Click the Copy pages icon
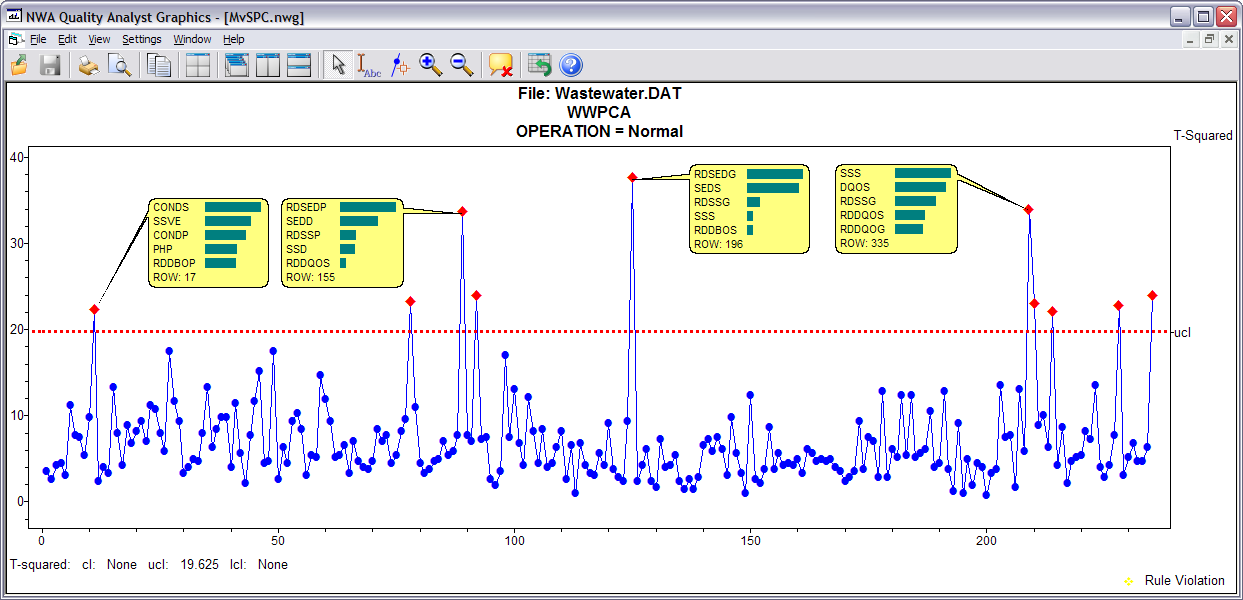 (159, 65)
